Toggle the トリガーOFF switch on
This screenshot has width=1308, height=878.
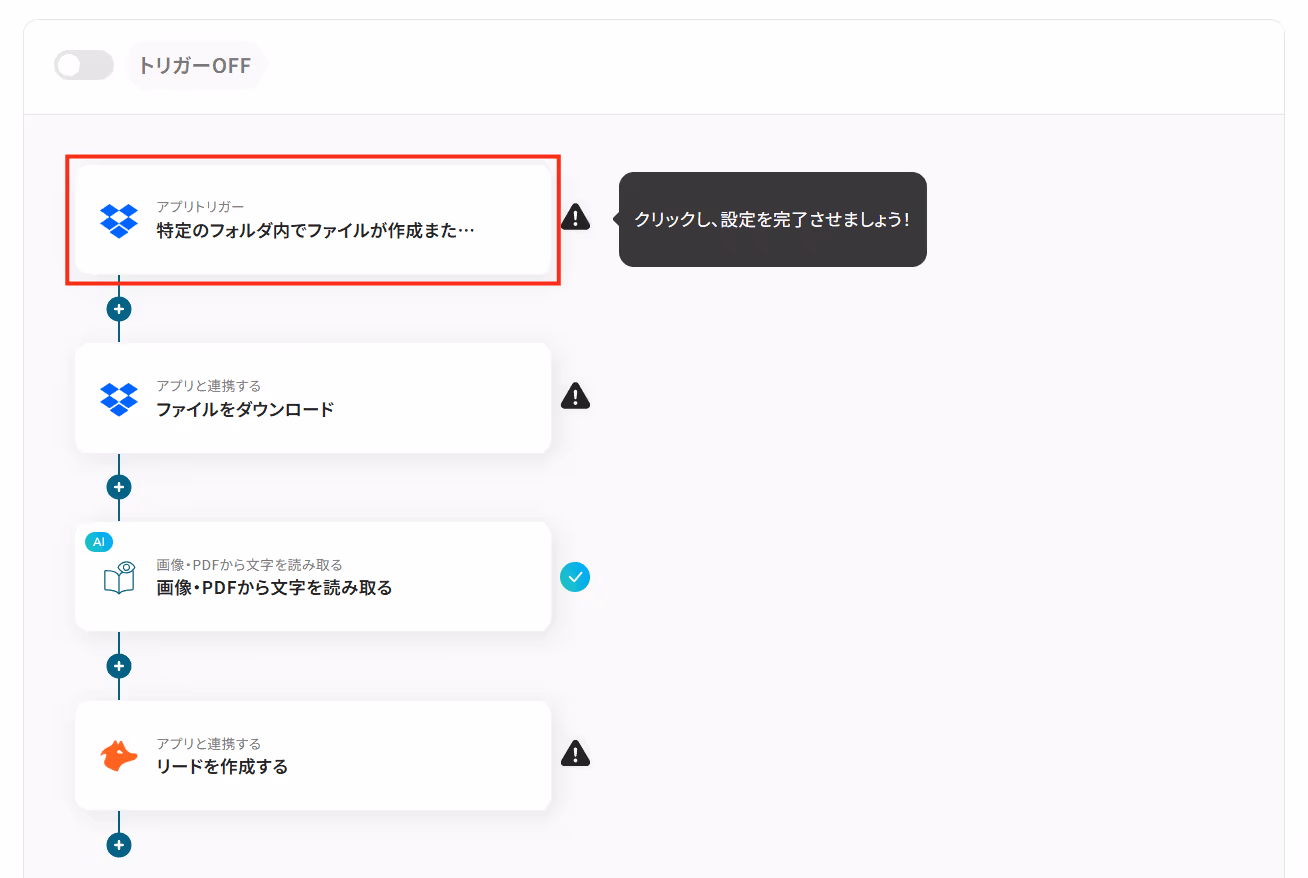(x=84, y=66)
